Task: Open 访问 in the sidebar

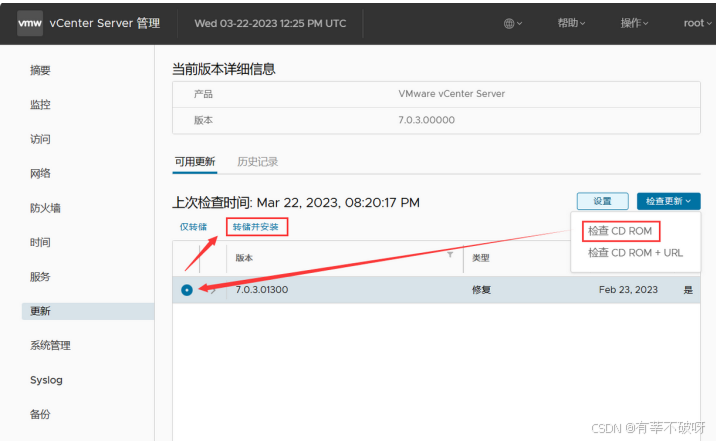Action: tap(40, 139)
